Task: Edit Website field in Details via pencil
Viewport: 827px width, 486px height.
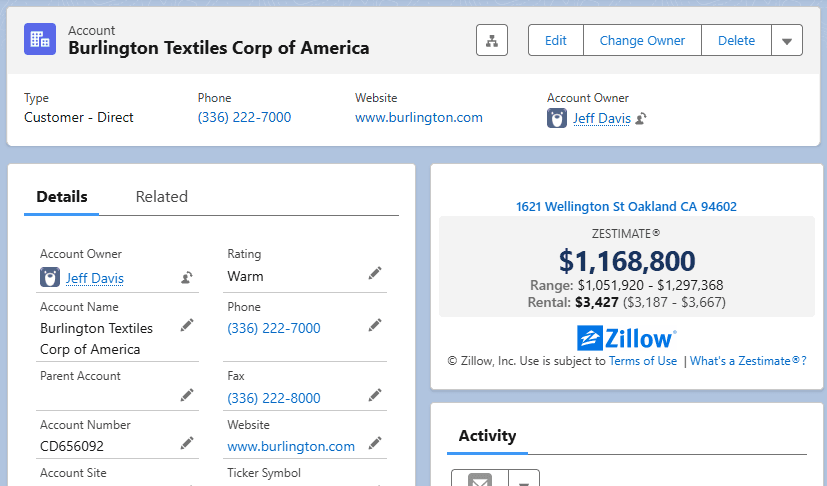Action: tap(374, 443)
